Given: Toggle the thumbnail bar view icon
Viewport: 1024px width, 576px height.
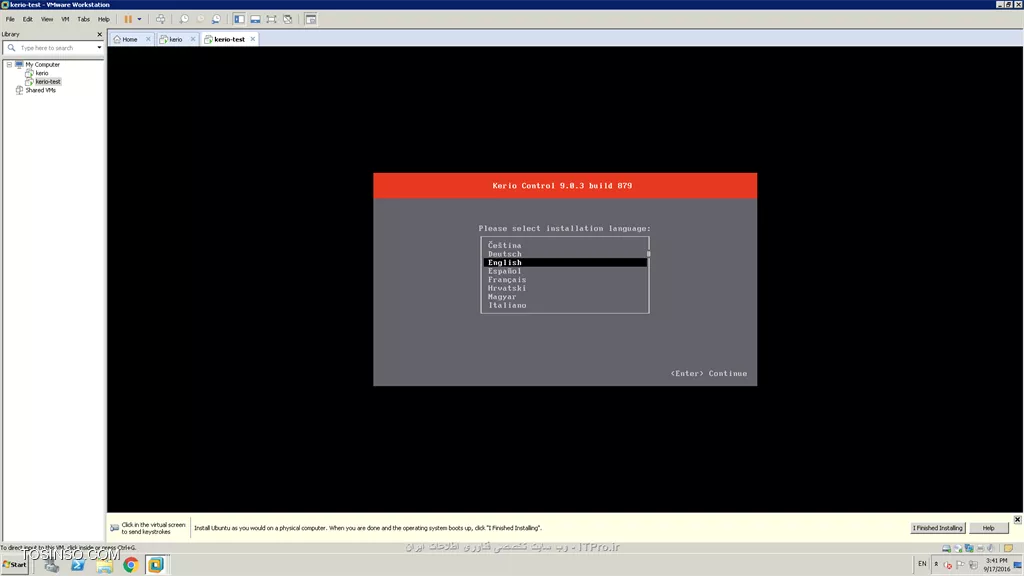Looking at the screenshot, I should tap(255, 19).
